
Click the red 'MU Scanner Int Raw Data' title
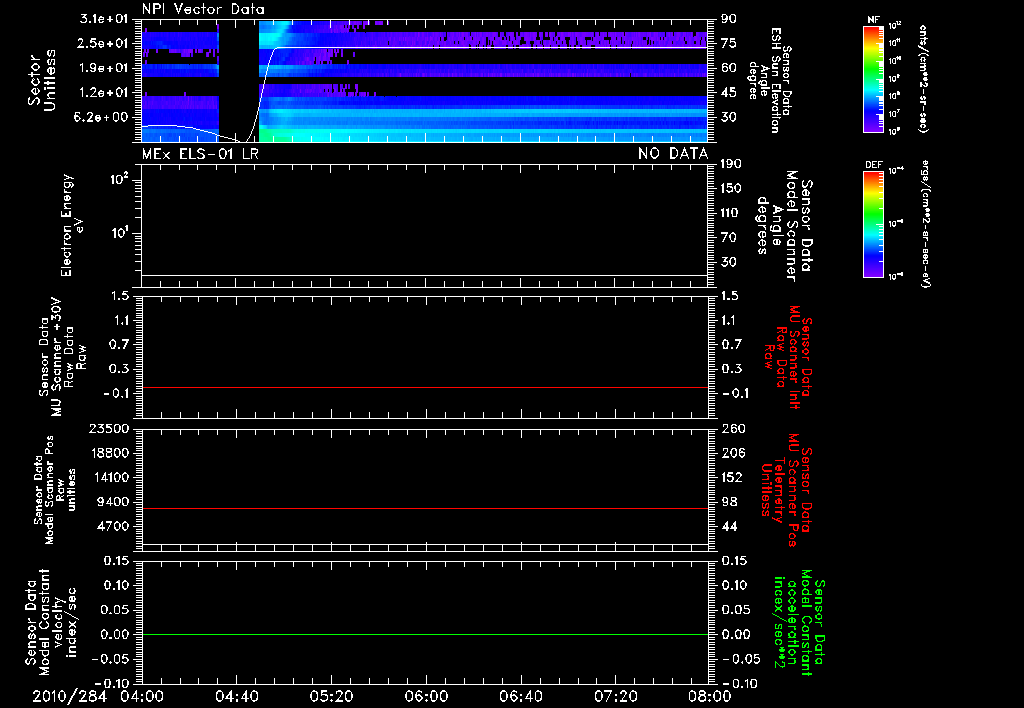coord(788,357)
